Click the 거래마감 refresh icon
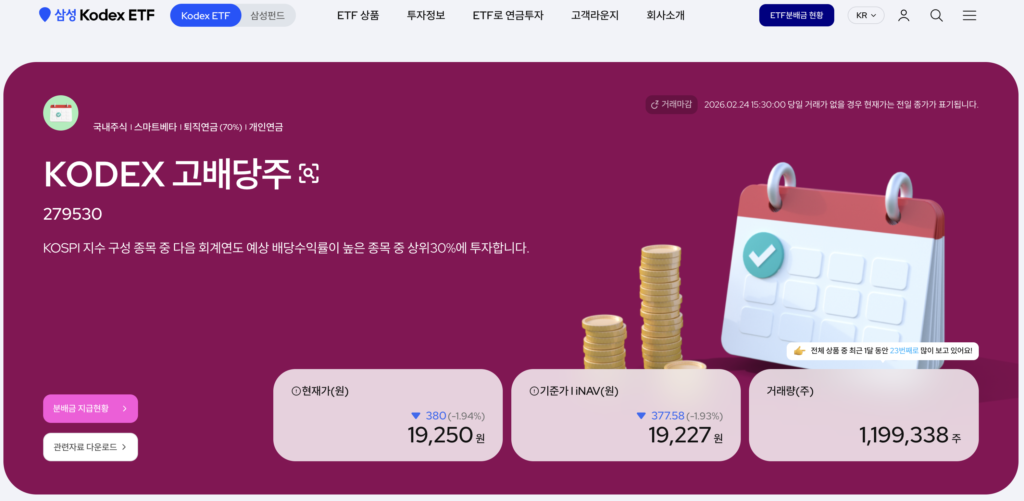Screen dimensions: 1024x501 click(x=655, y=105)
